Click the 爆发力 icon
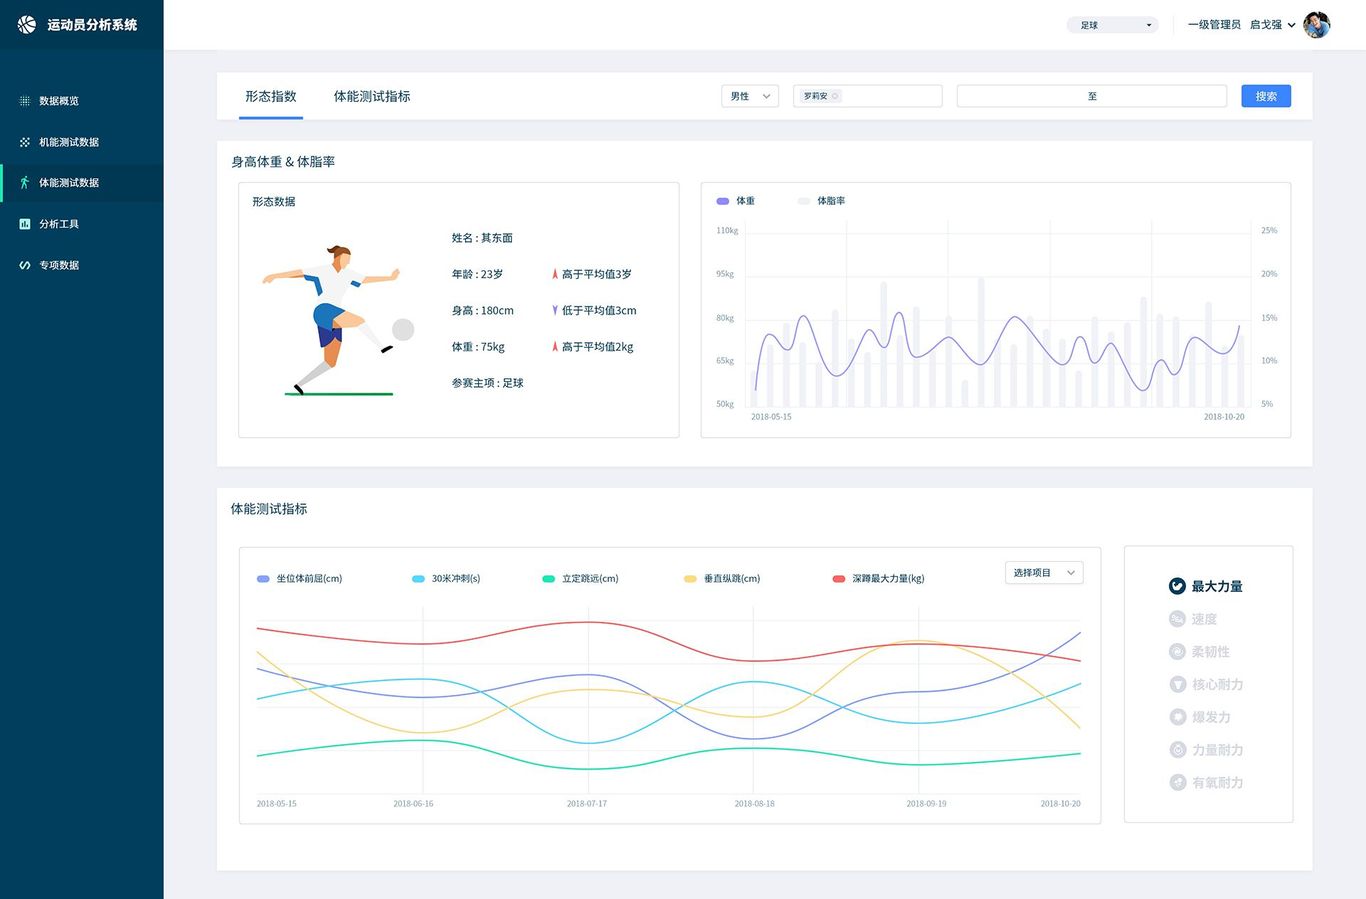 click(x=1178, y=717)
